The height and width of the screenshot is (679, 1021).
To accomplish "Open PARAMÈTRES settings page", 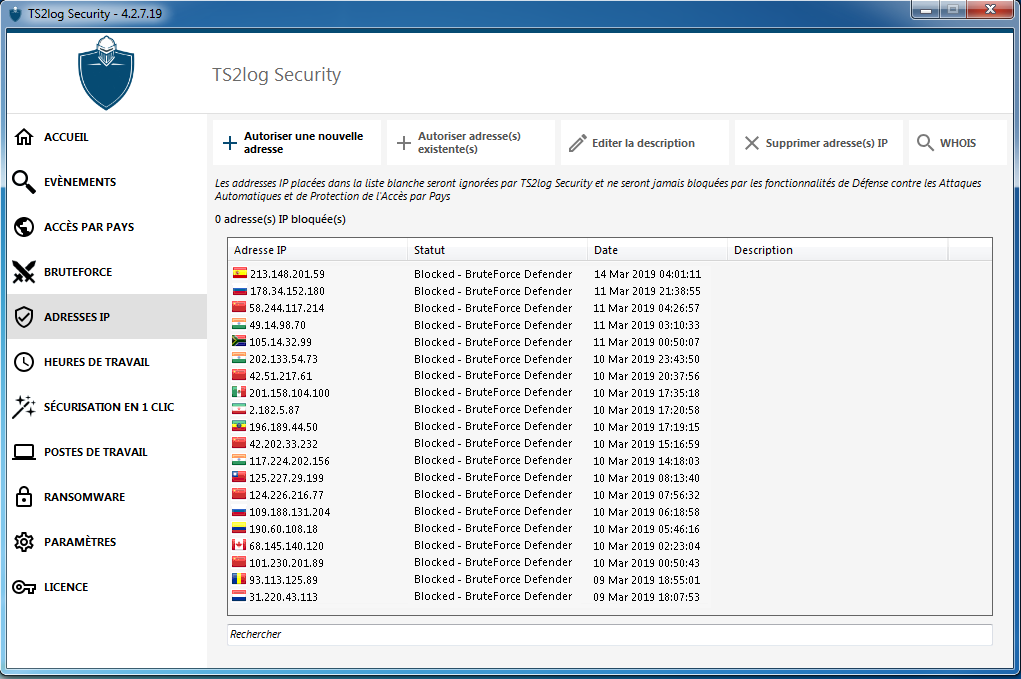I will click(x=107, y=542).
